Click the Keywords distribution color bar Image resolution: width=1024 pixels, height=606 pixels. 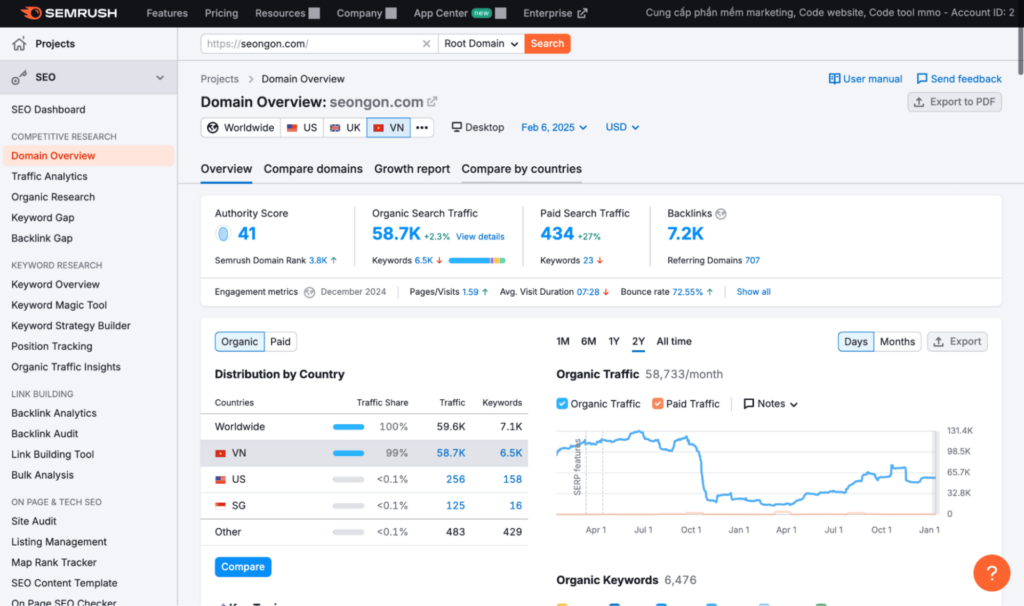coord(477,260)
